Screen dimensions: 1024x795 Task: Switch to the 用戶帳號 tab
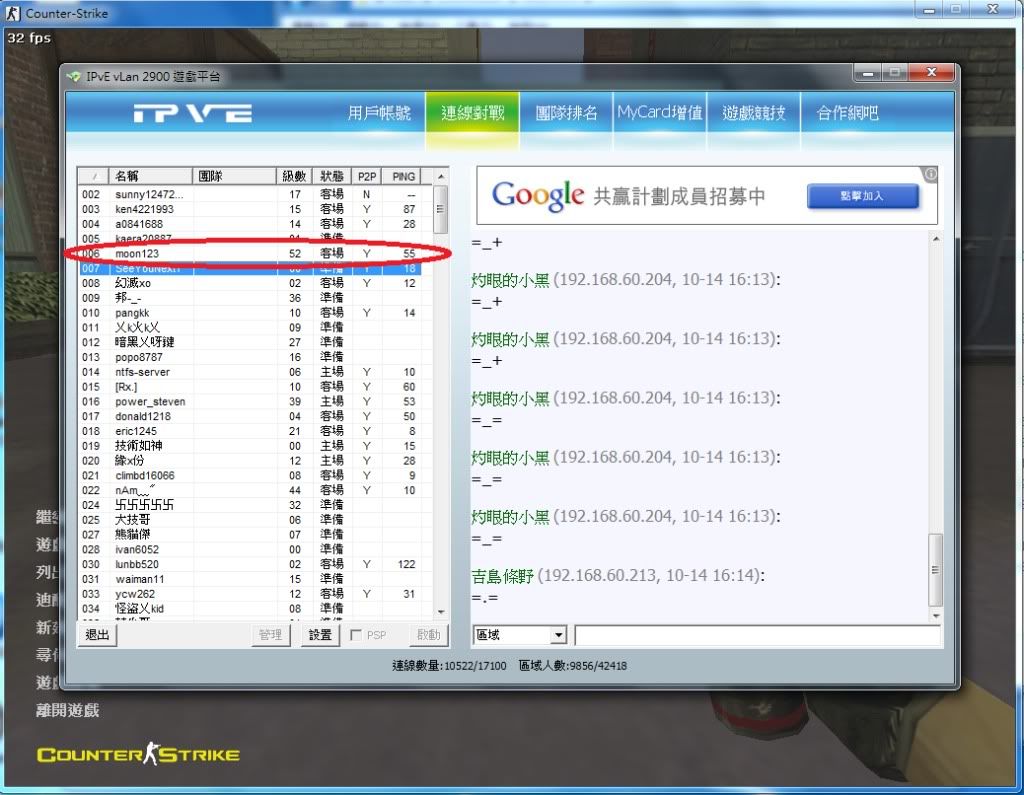(x=379, y=113)
